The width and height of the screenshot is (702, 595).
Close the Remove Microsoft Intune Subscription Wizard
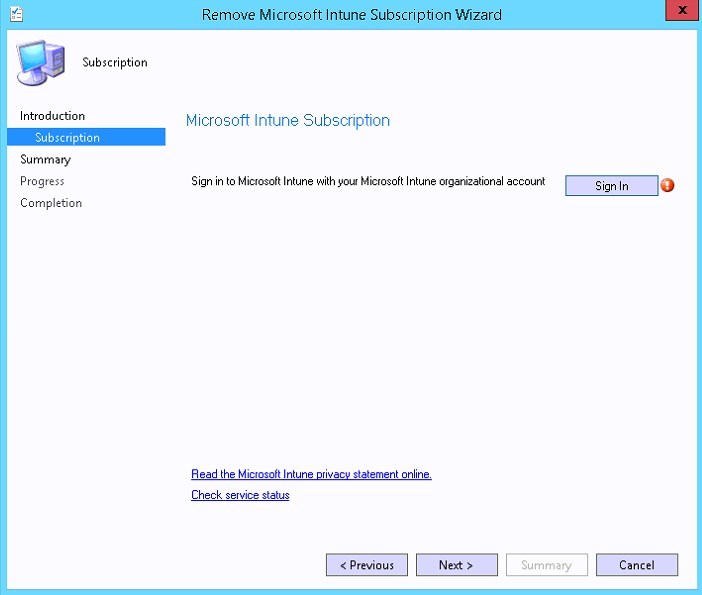pos(682,10)
